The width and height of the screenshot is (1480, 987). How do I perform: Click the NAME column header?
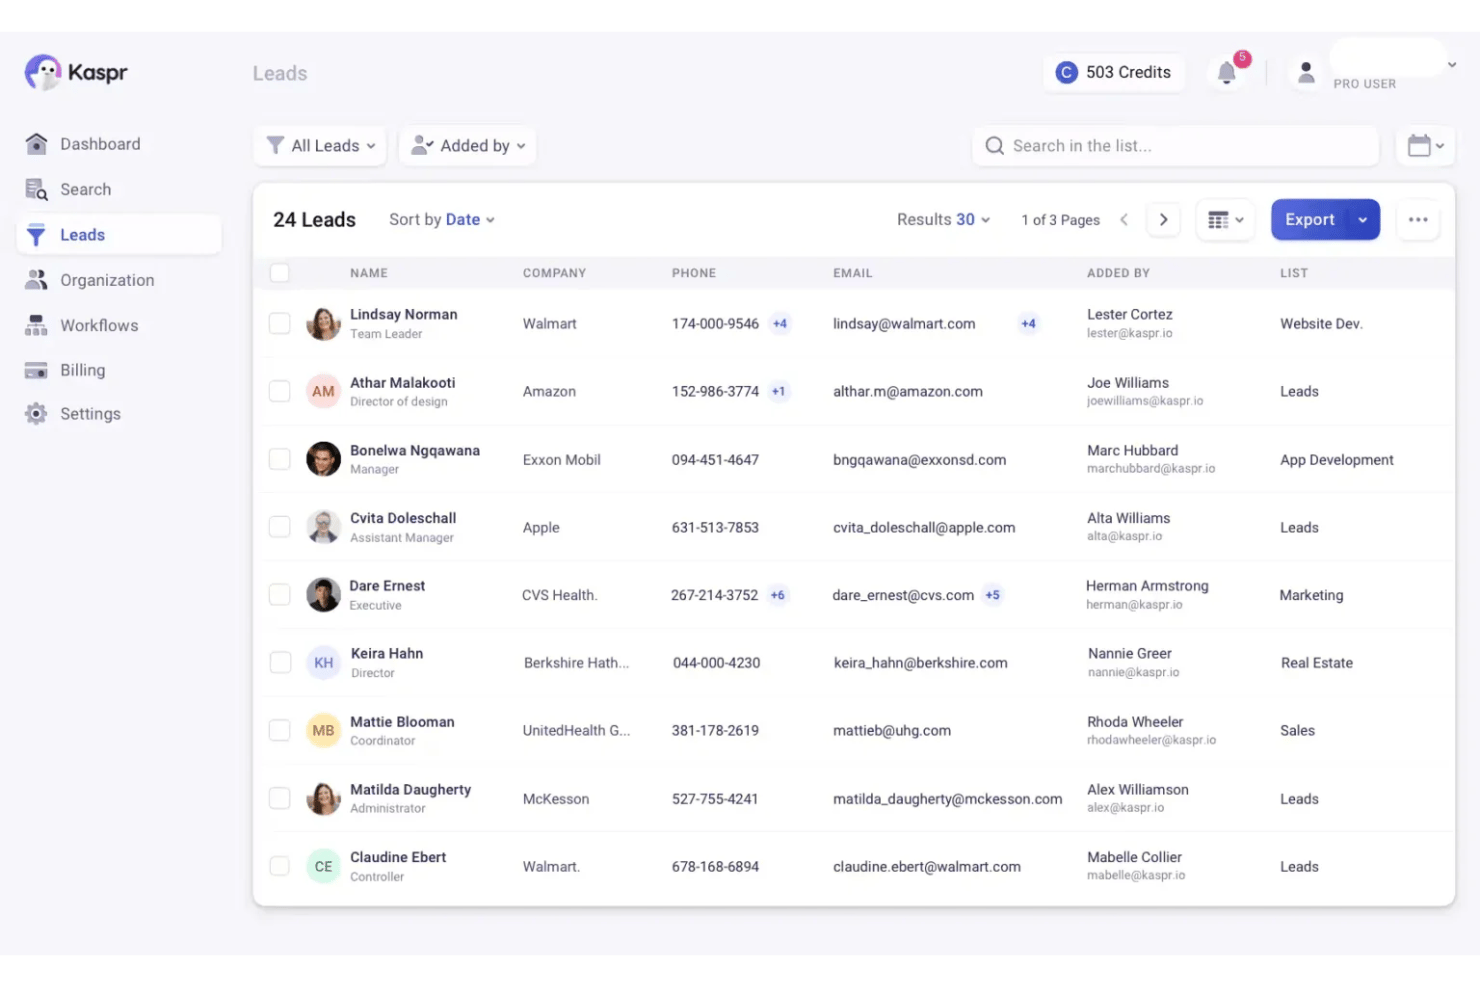369,273
